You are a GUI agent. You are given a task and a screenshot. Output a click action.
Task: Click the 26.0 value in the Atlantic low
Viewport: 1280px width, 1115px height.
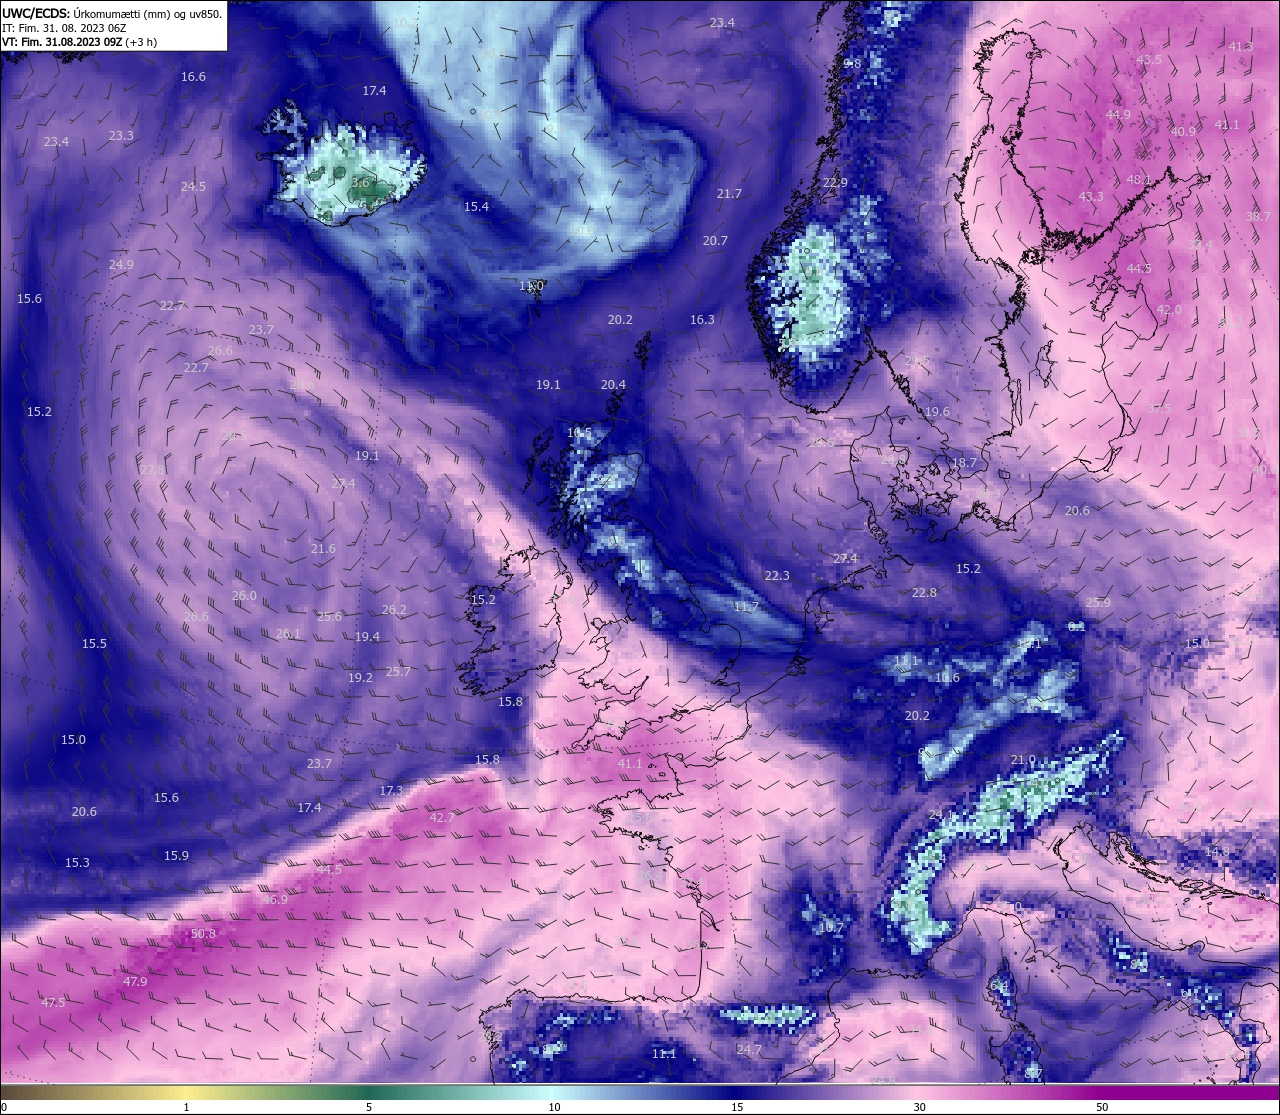(244, 596)
